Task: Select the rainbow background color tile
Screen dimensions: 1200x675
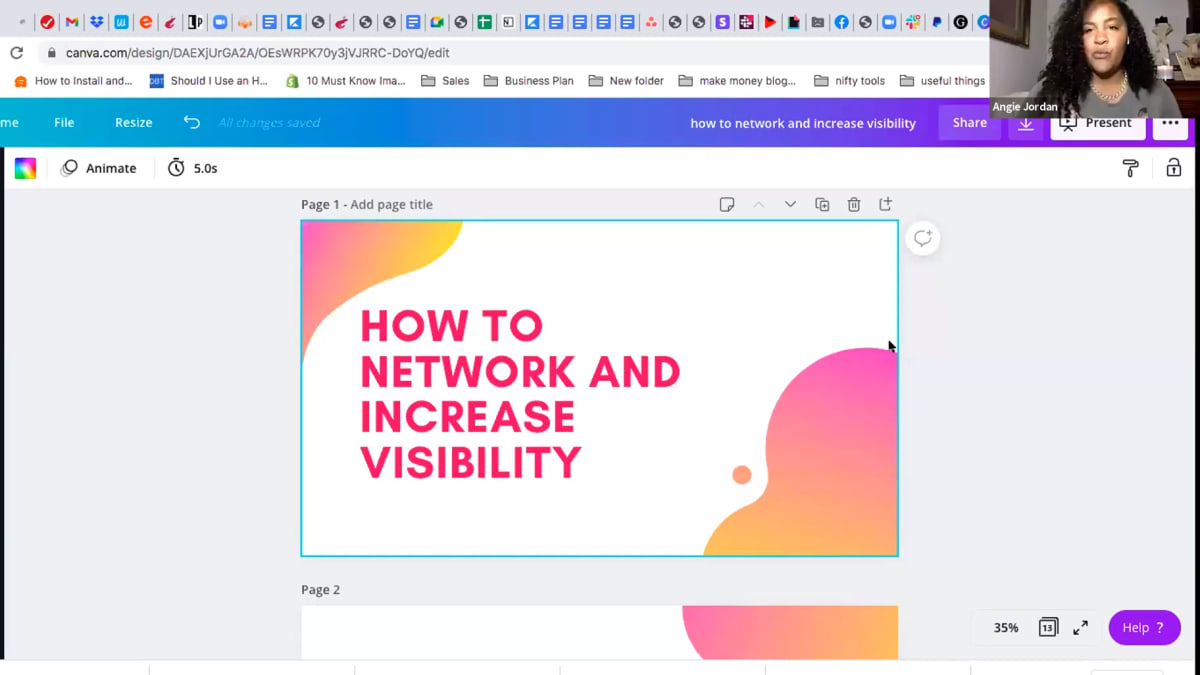Action: (x=25, y=167)
